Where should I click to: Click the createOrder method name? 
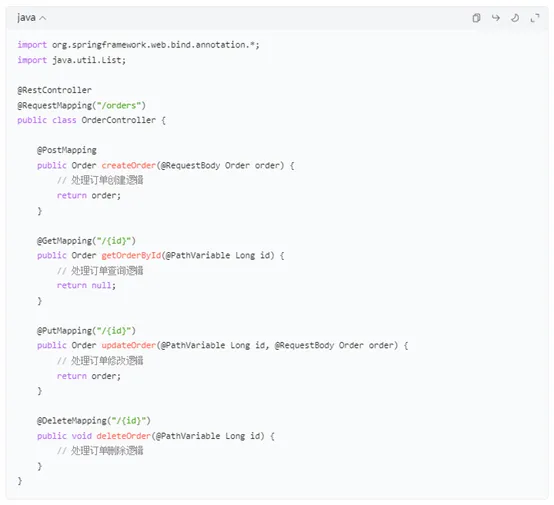(129, 165)
